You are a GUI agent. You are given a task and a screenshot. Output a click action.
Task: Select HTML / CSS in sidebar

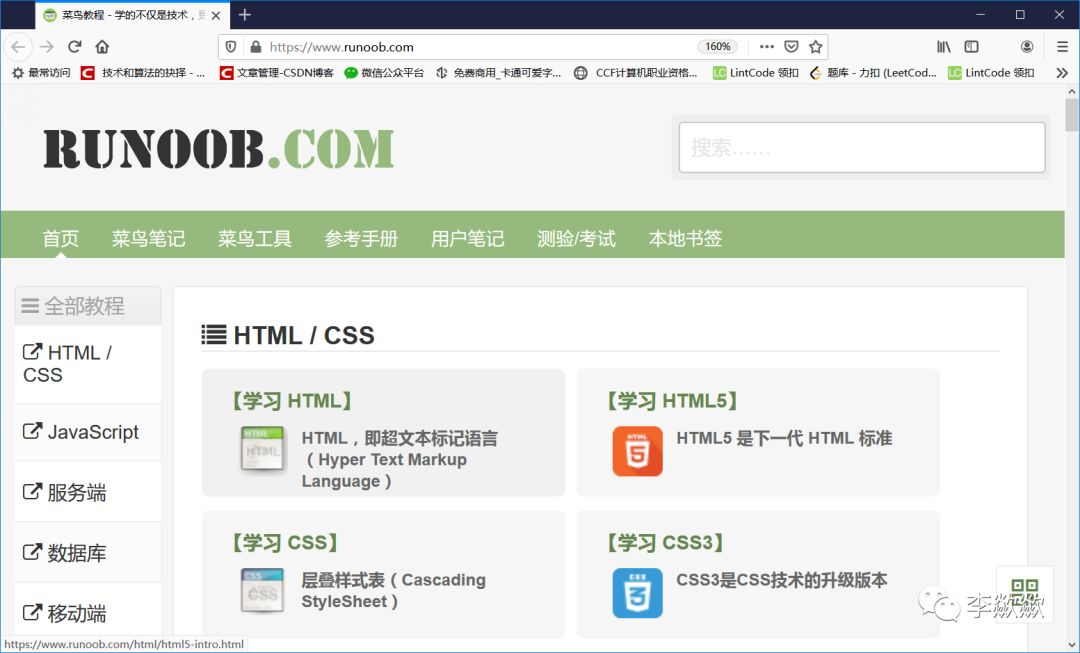click(87, 364)
